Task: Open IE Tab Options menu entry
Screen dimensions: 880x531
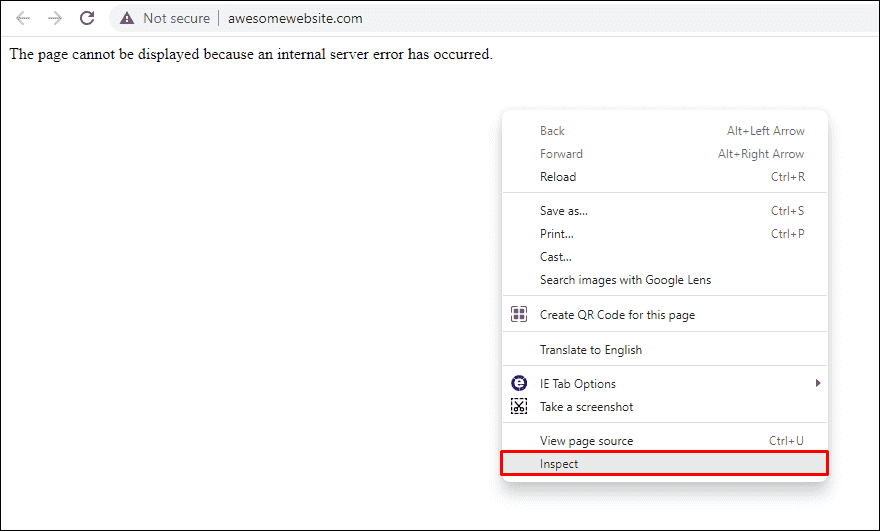Action: tap(665, 384)
